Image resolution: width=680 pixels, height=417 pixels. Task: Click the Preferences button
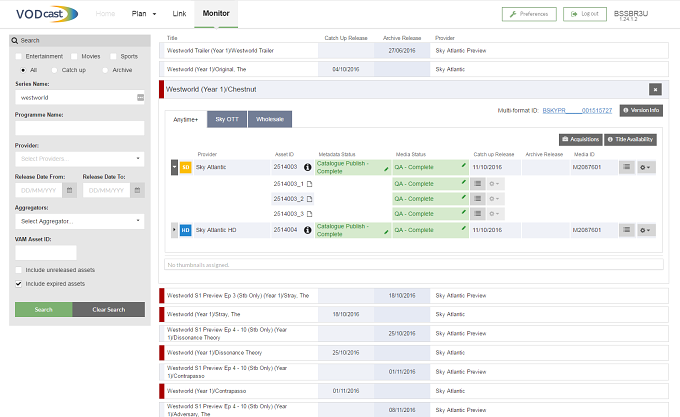click(x=529, y=14)
